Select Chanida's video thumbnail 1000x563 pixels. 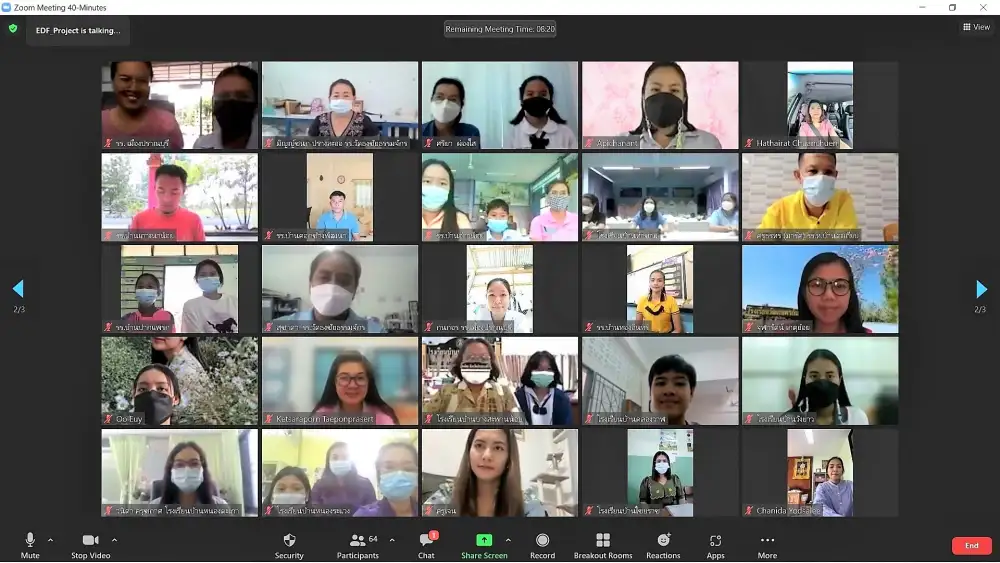(x=820, y=473)
